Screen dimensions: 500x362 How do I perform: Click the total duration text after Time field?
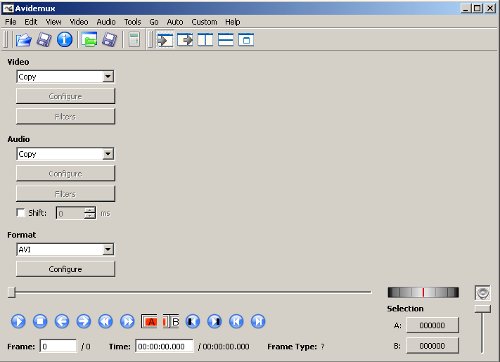click(224, 347)
